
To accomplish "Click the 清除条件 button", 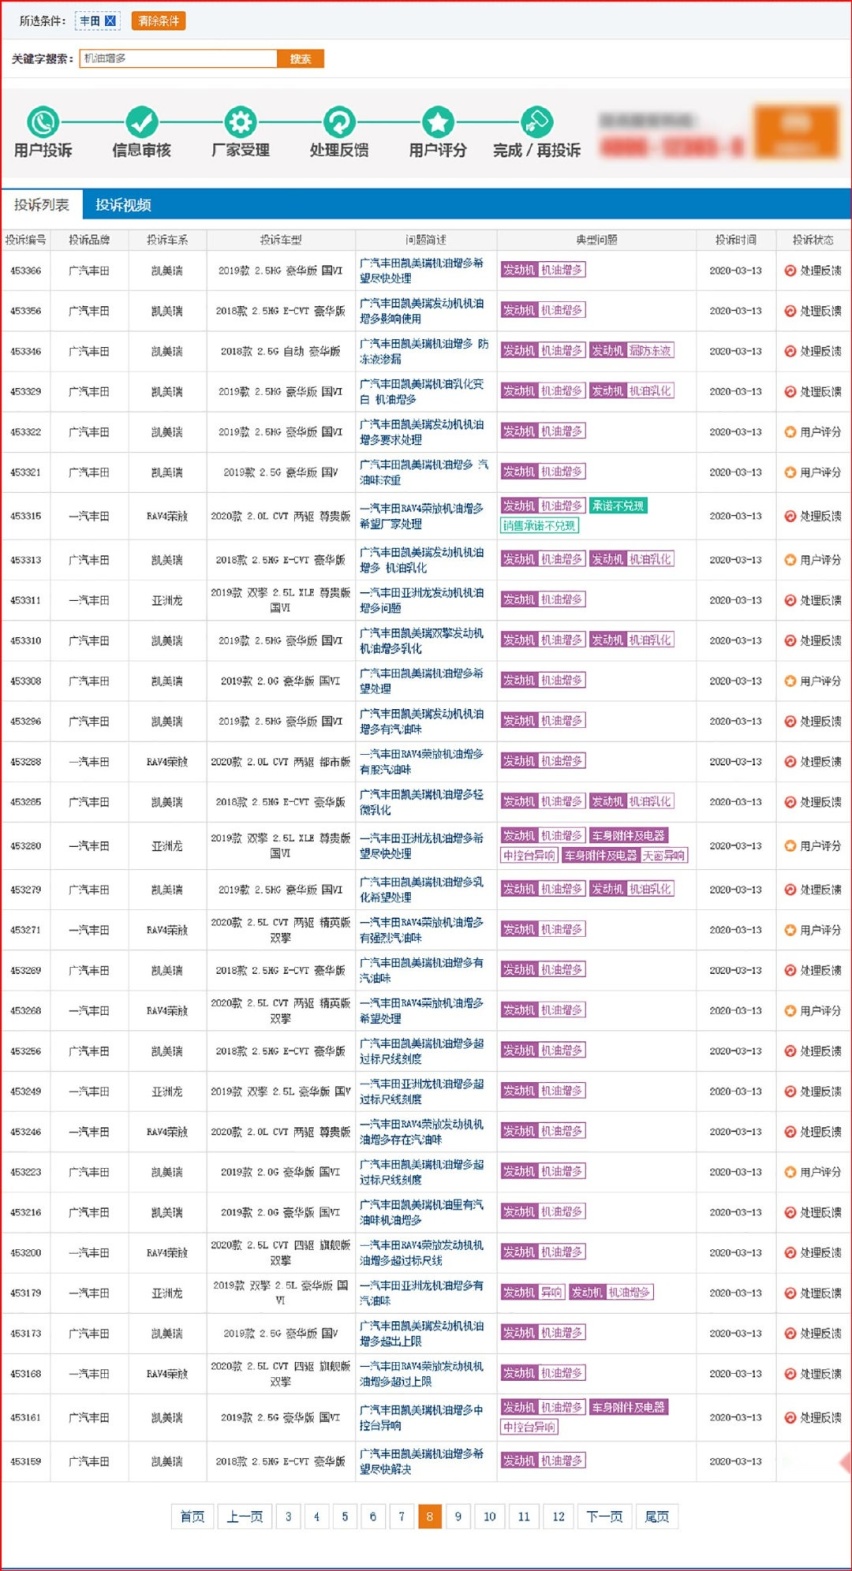I will click(158, 20).
